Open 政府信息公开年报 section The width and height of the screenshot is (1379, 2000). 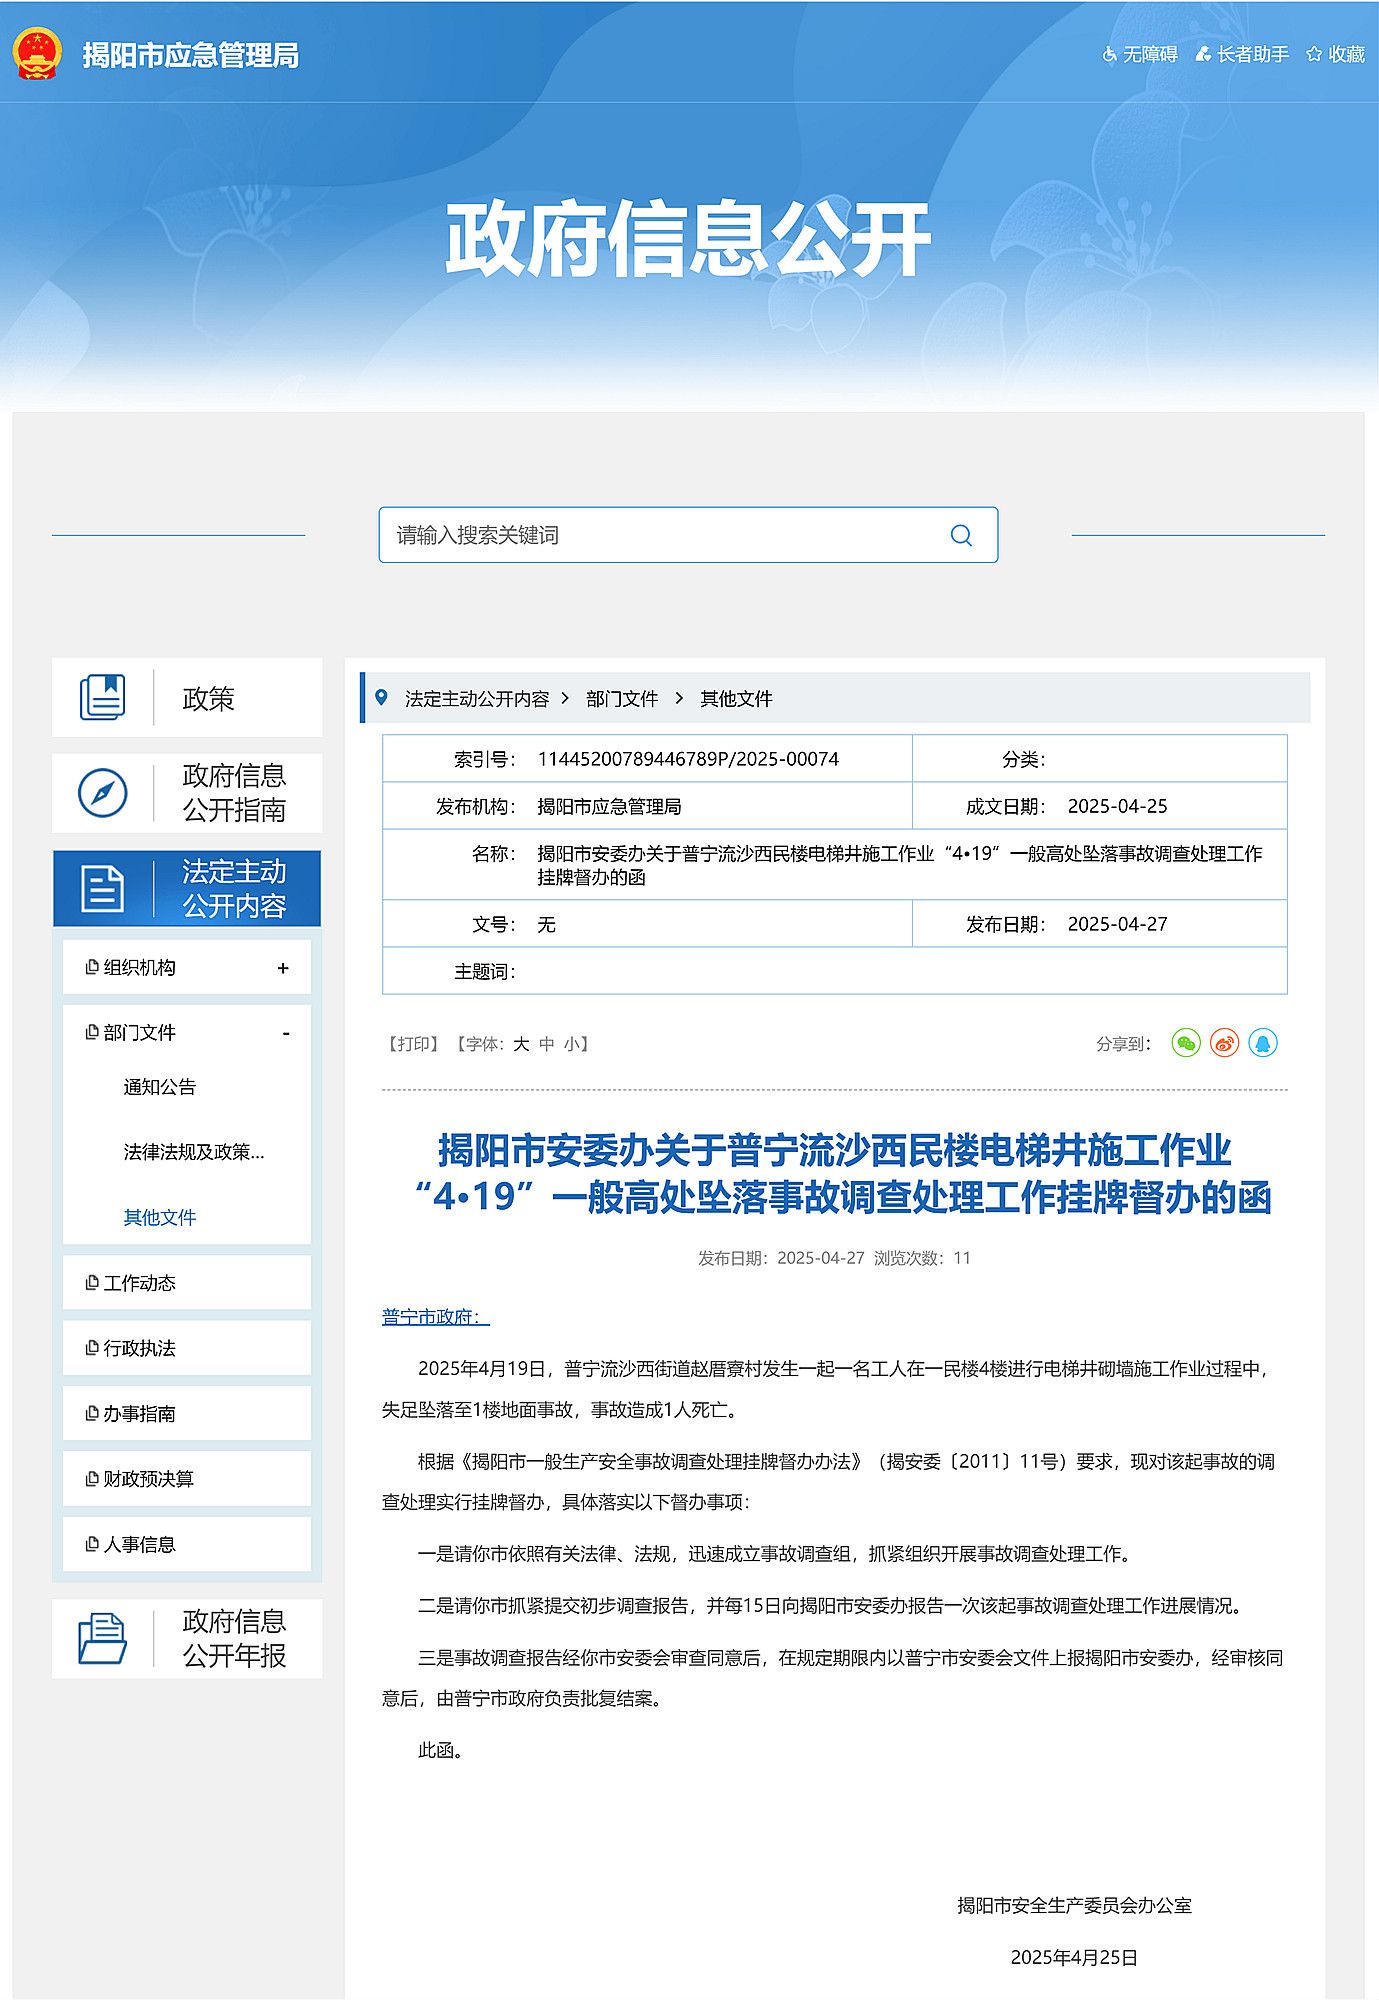187,1638
